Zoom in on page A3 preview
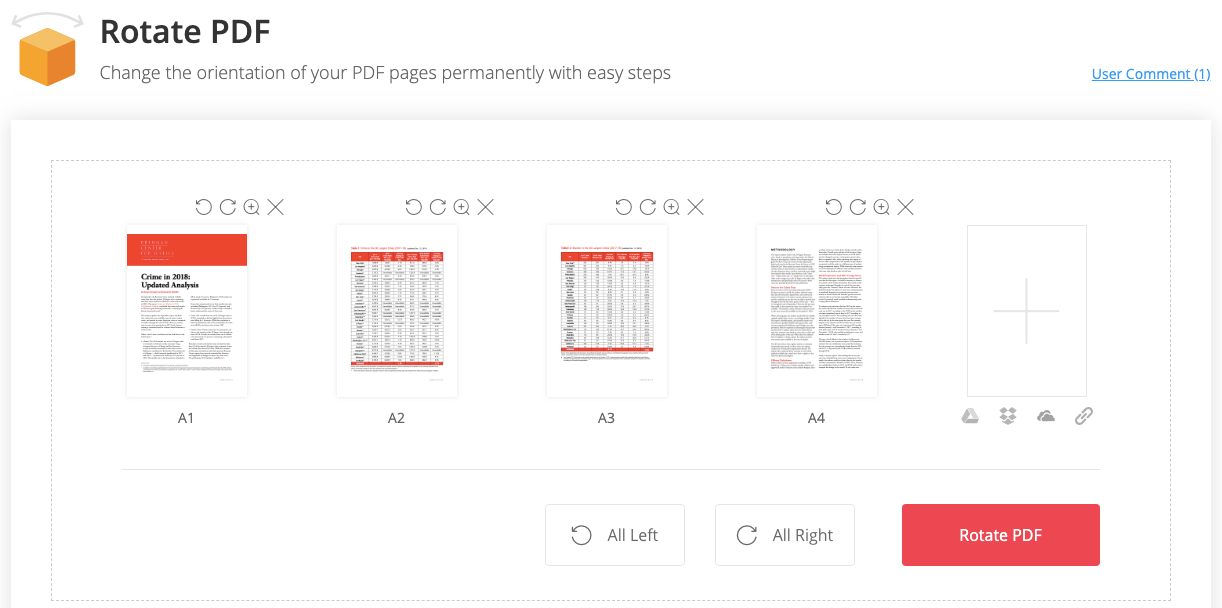 tap(672, 207)
